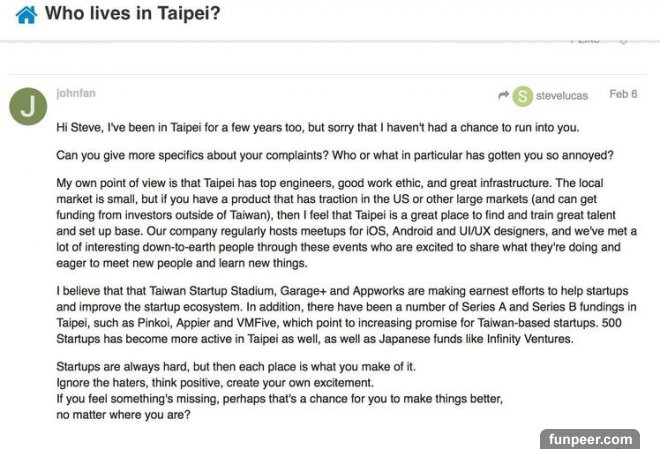Click the blue home icon

click(27, 15)
